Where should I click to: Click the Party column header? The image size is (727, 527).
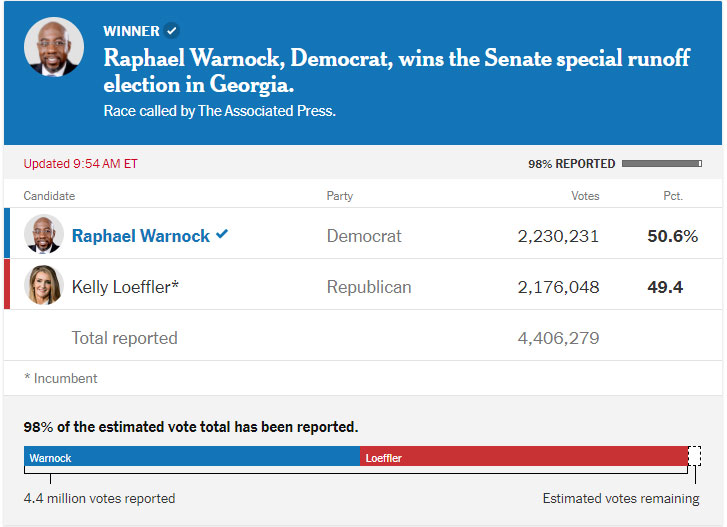tap(340, 196)
